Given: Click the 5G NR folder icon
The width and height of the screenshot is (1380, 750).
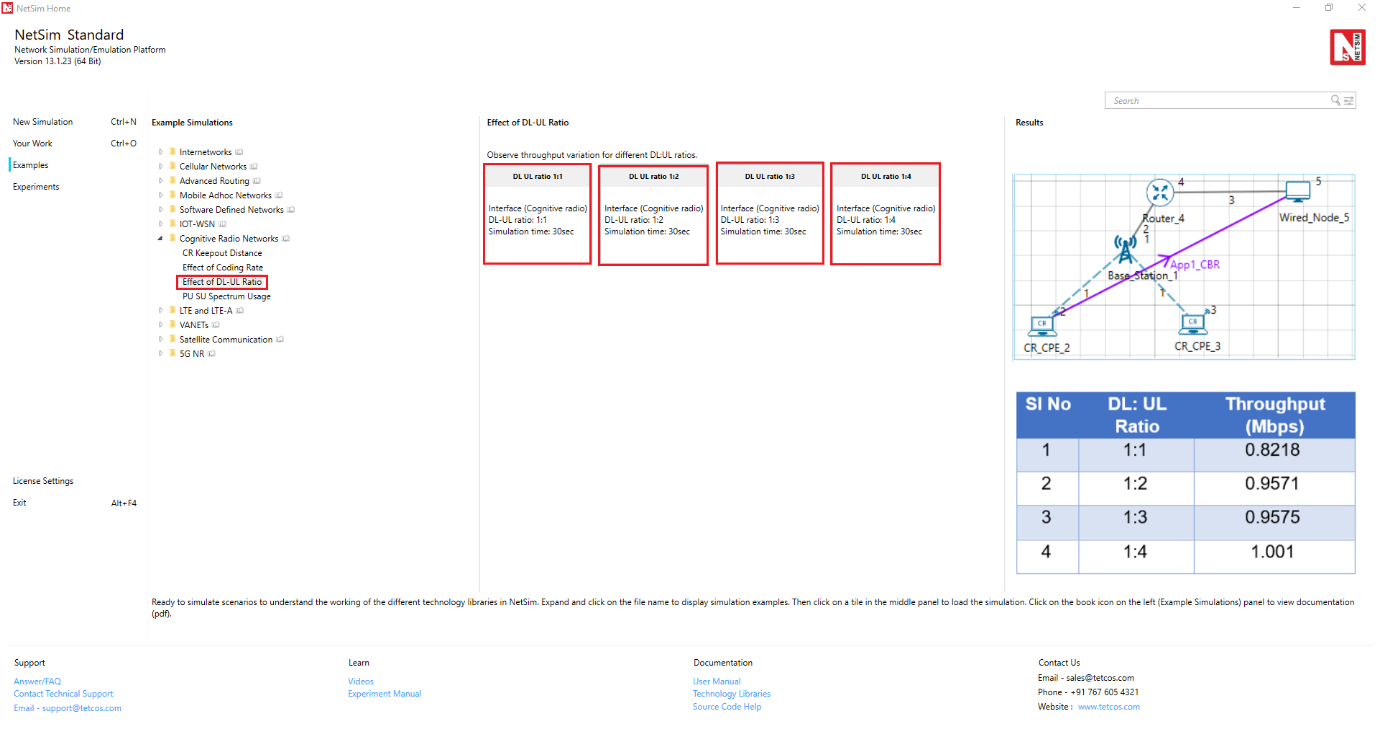Looking at the screenshot, I should pos(172,354).
